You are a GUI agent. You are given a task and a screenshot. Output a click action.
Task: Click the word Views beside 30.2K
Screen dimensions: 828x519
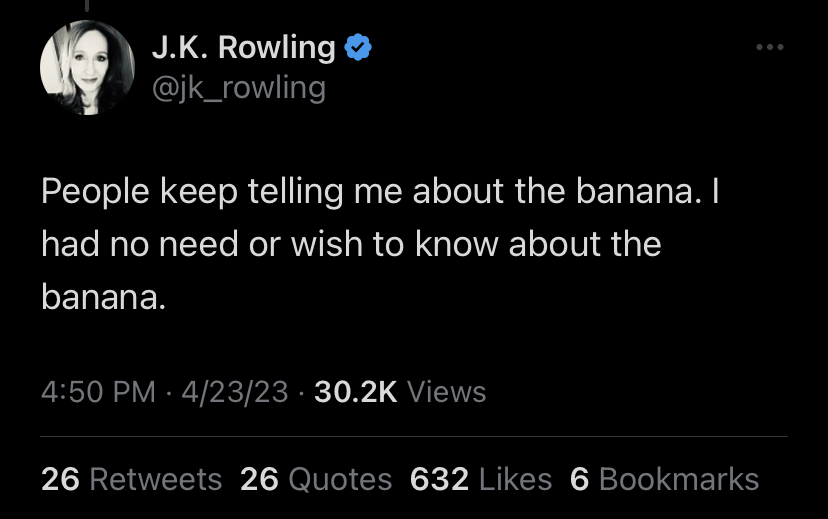click(447, 392)
